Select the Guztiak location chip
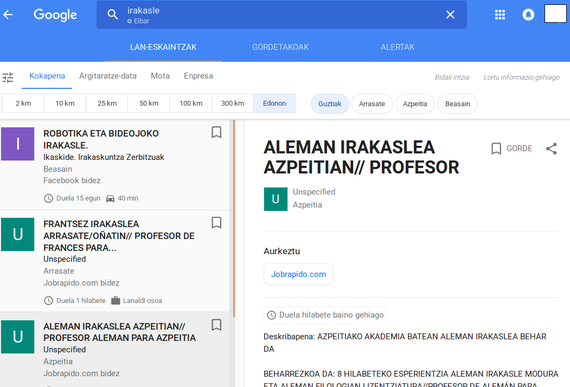The height and width of the screenshot is (387, 570). coord(330,104)
